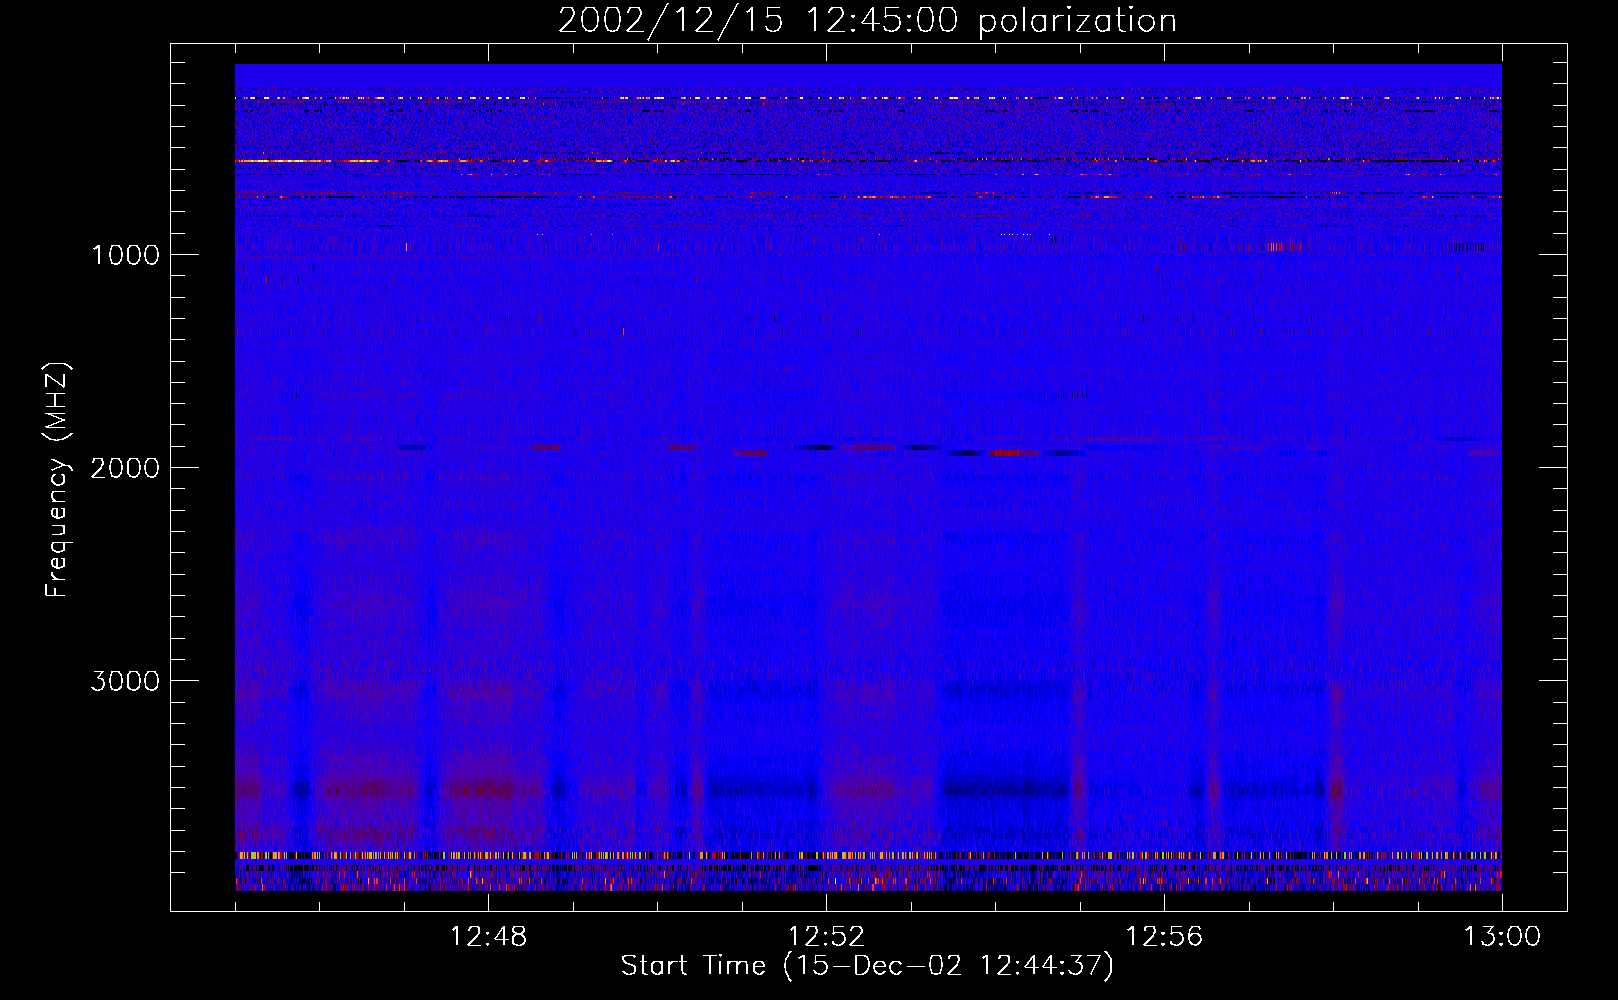Image resolution: width=1618 pixels, height=1000 pixels.
Task: Click the 2000 frequency tick label
Action: [x=125, y=468]
